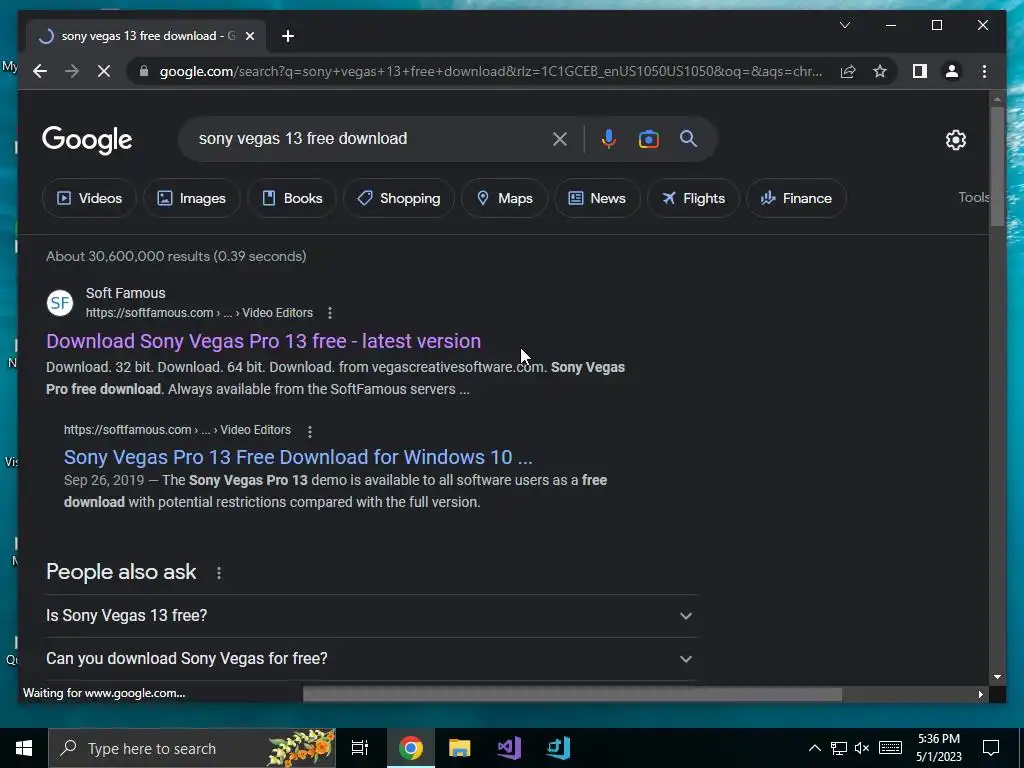Click the horizontal scrollbar thumb
The height and width of the screenshot is (768, 1024).
pos(572,694)
